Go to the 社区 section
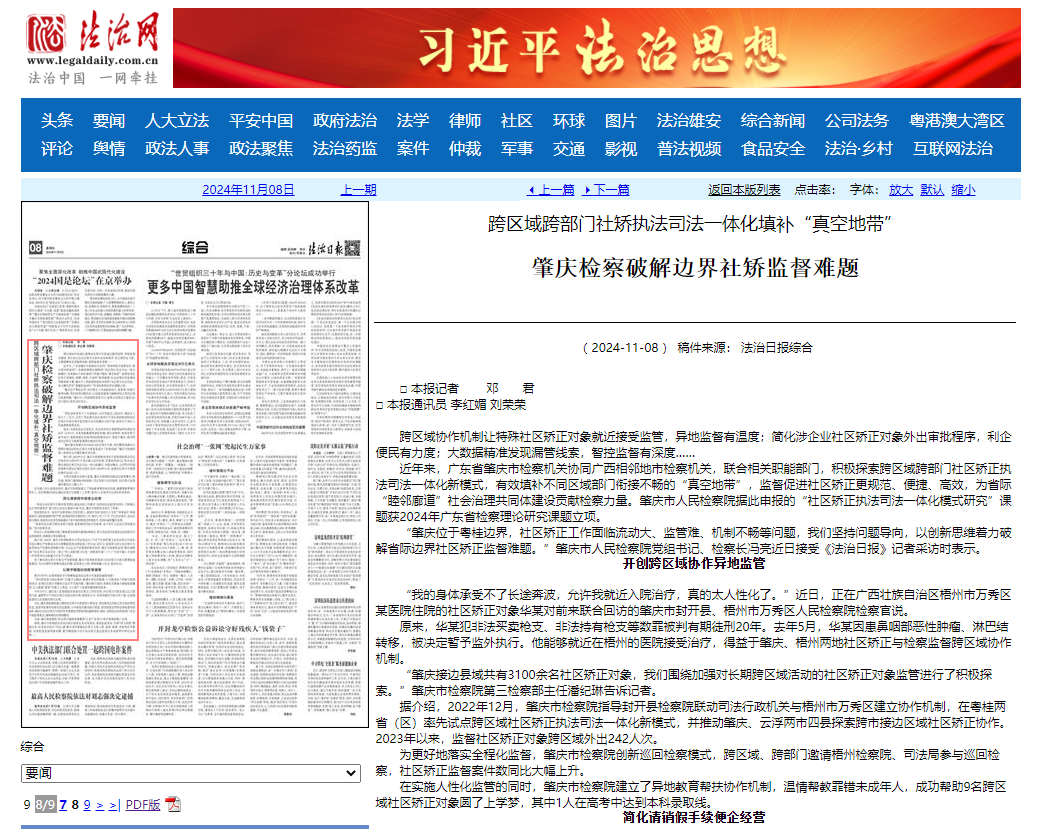 (x=517, y=120)
